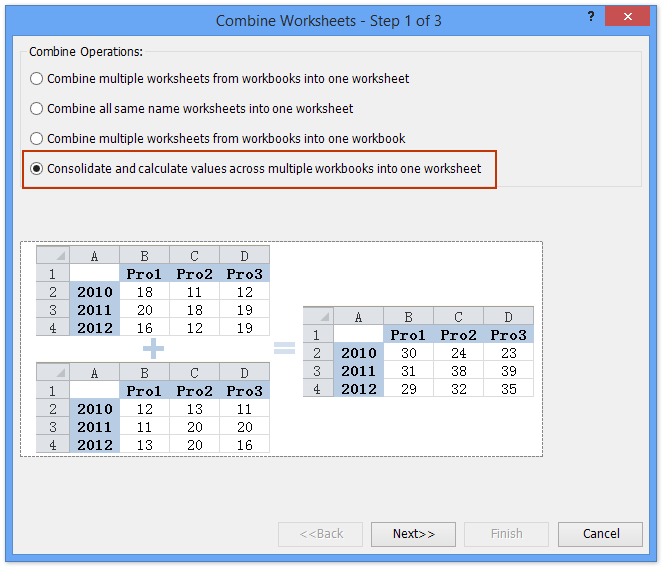Viewport: 662px width, 567px height.
Task: Proceed with the Next>> button
Action: 413,534
